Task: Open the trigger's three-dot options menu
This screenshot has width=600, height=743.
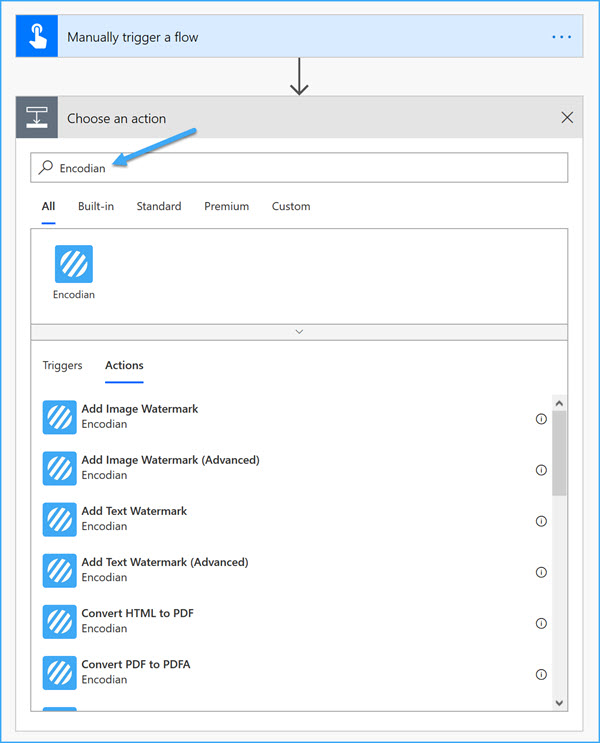Action: (562, 37)
